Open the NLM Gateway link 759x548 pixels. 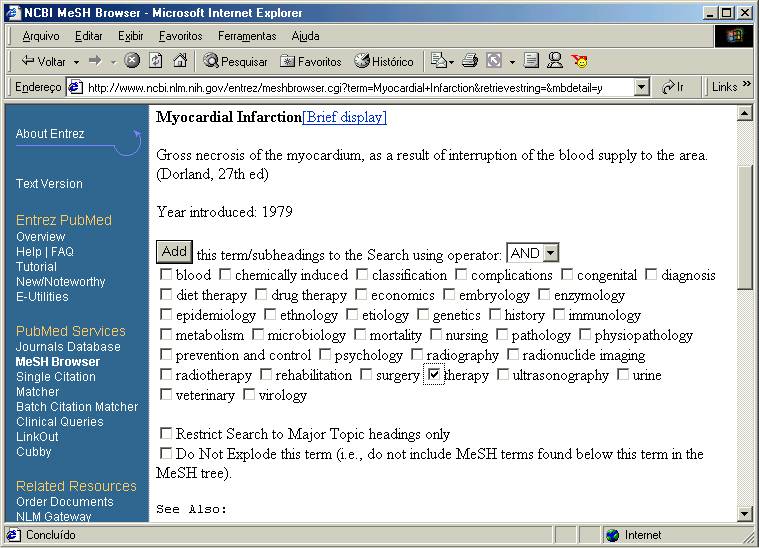tap(53, 516)
